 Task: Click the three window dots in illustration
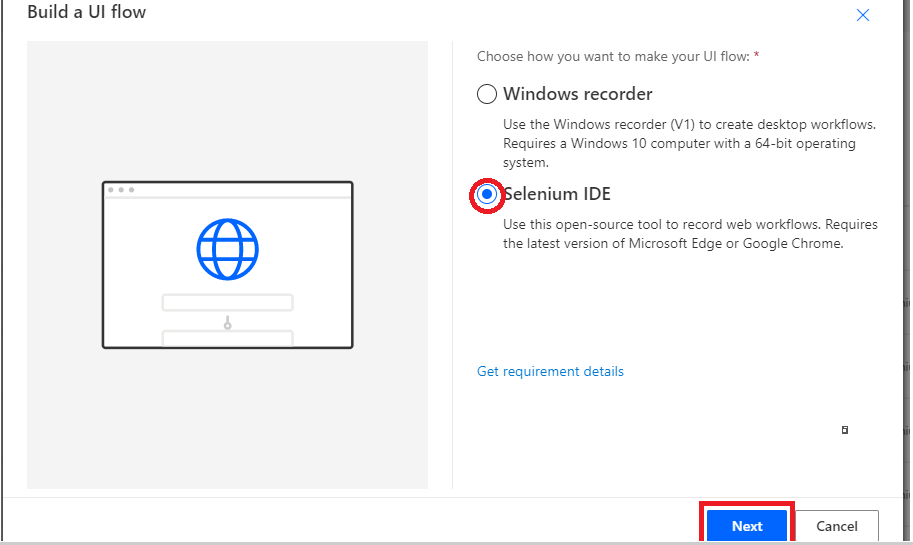click(x=121, y=190)
